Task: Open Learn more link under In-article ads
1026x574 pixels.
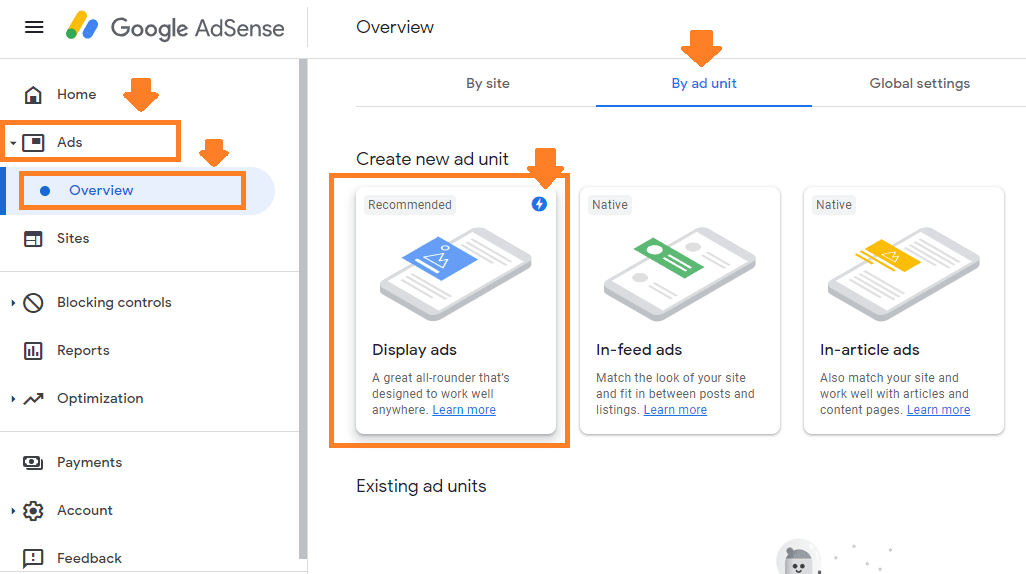Action: point(938,410)
